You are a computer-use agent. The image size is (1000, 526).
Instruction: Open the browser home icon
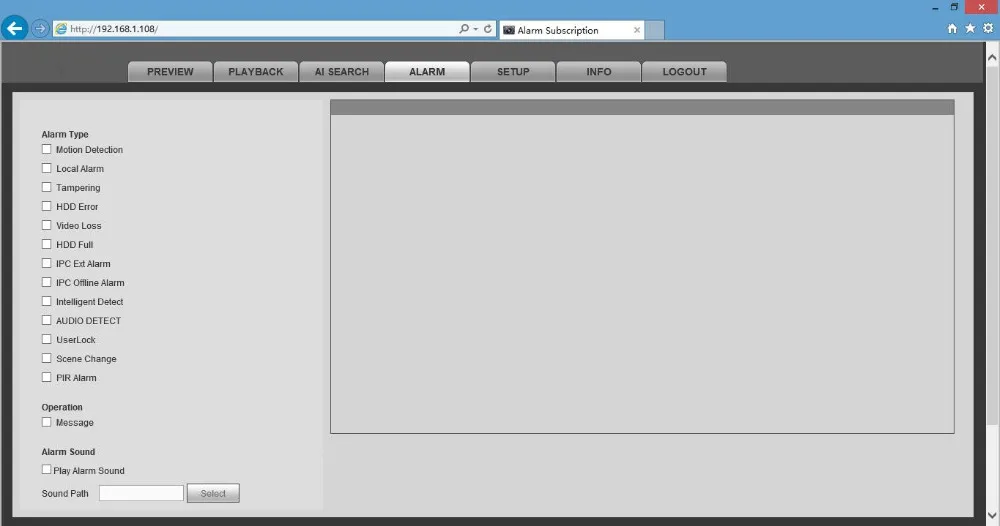click(x=952, y=28)
